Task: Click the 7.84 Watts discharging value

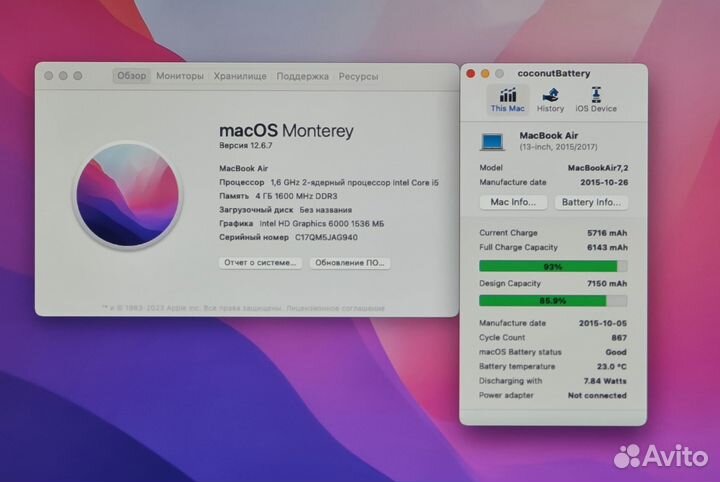Action: pyautogui.click(x=605, y=381)
